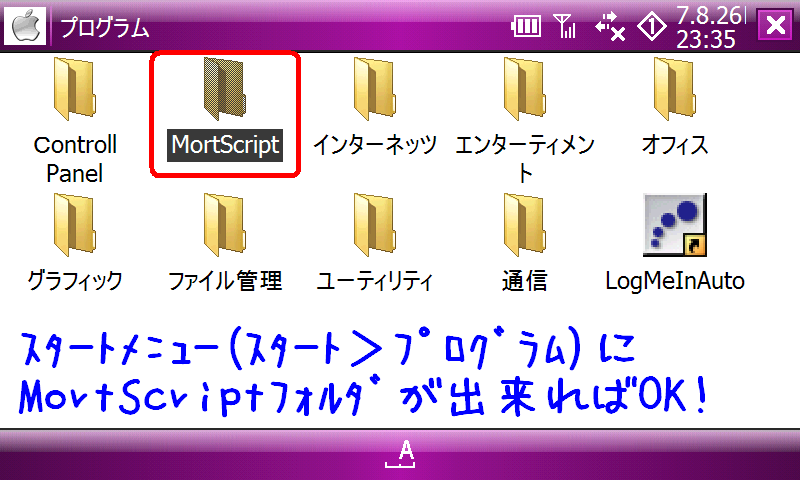Close the プログラム window
Screen dimensions: 800x480
(x=776, y=24)
